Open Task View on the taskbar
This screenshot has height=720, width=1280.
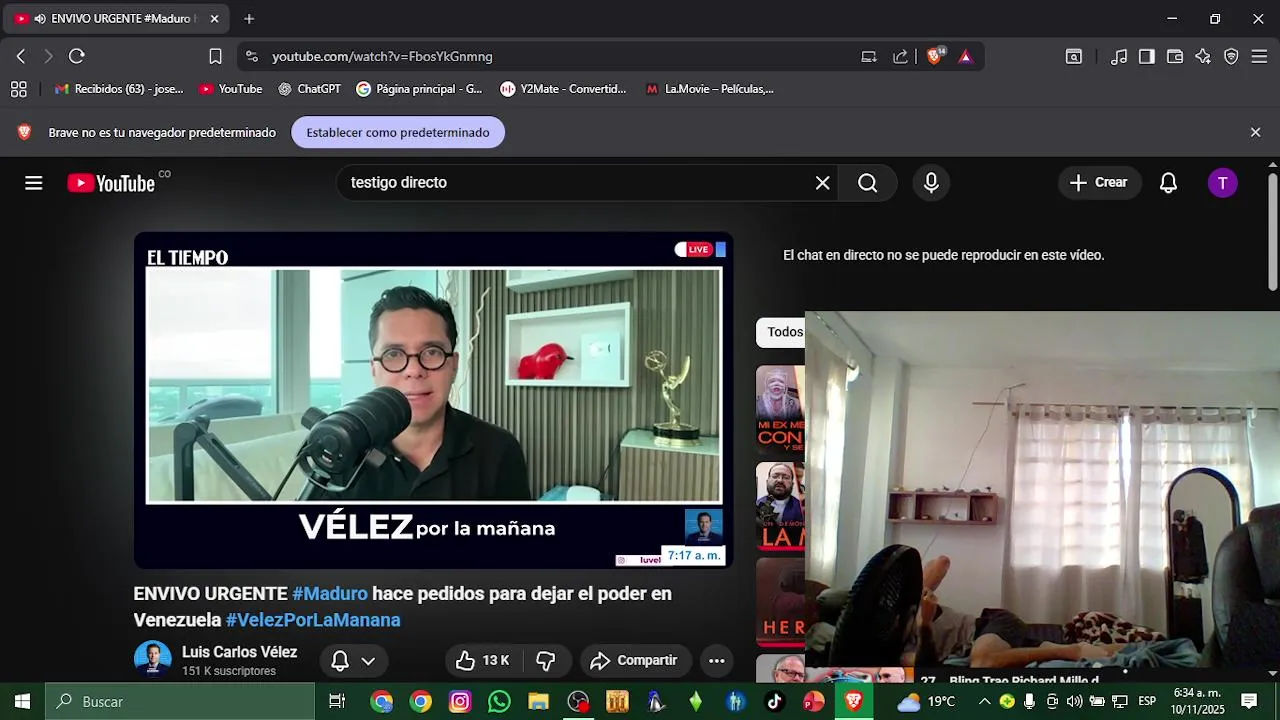tap(337, 702)
